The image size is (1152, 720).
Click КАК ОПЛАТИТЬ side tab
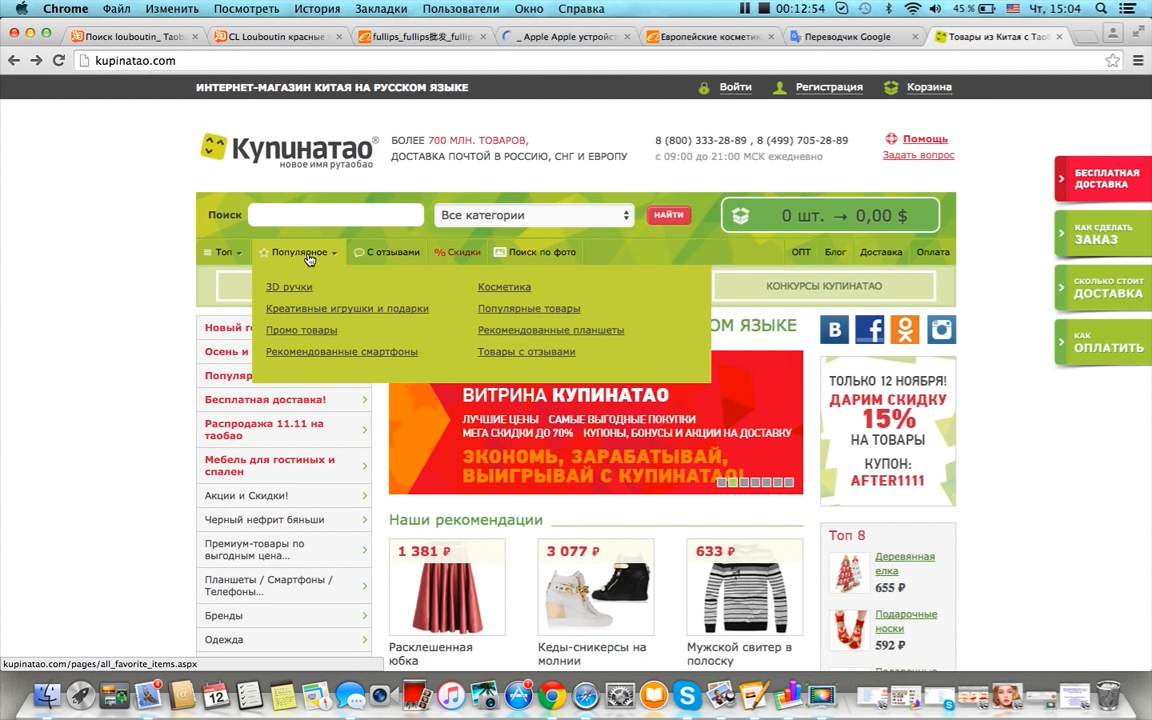click(1103, 342)
